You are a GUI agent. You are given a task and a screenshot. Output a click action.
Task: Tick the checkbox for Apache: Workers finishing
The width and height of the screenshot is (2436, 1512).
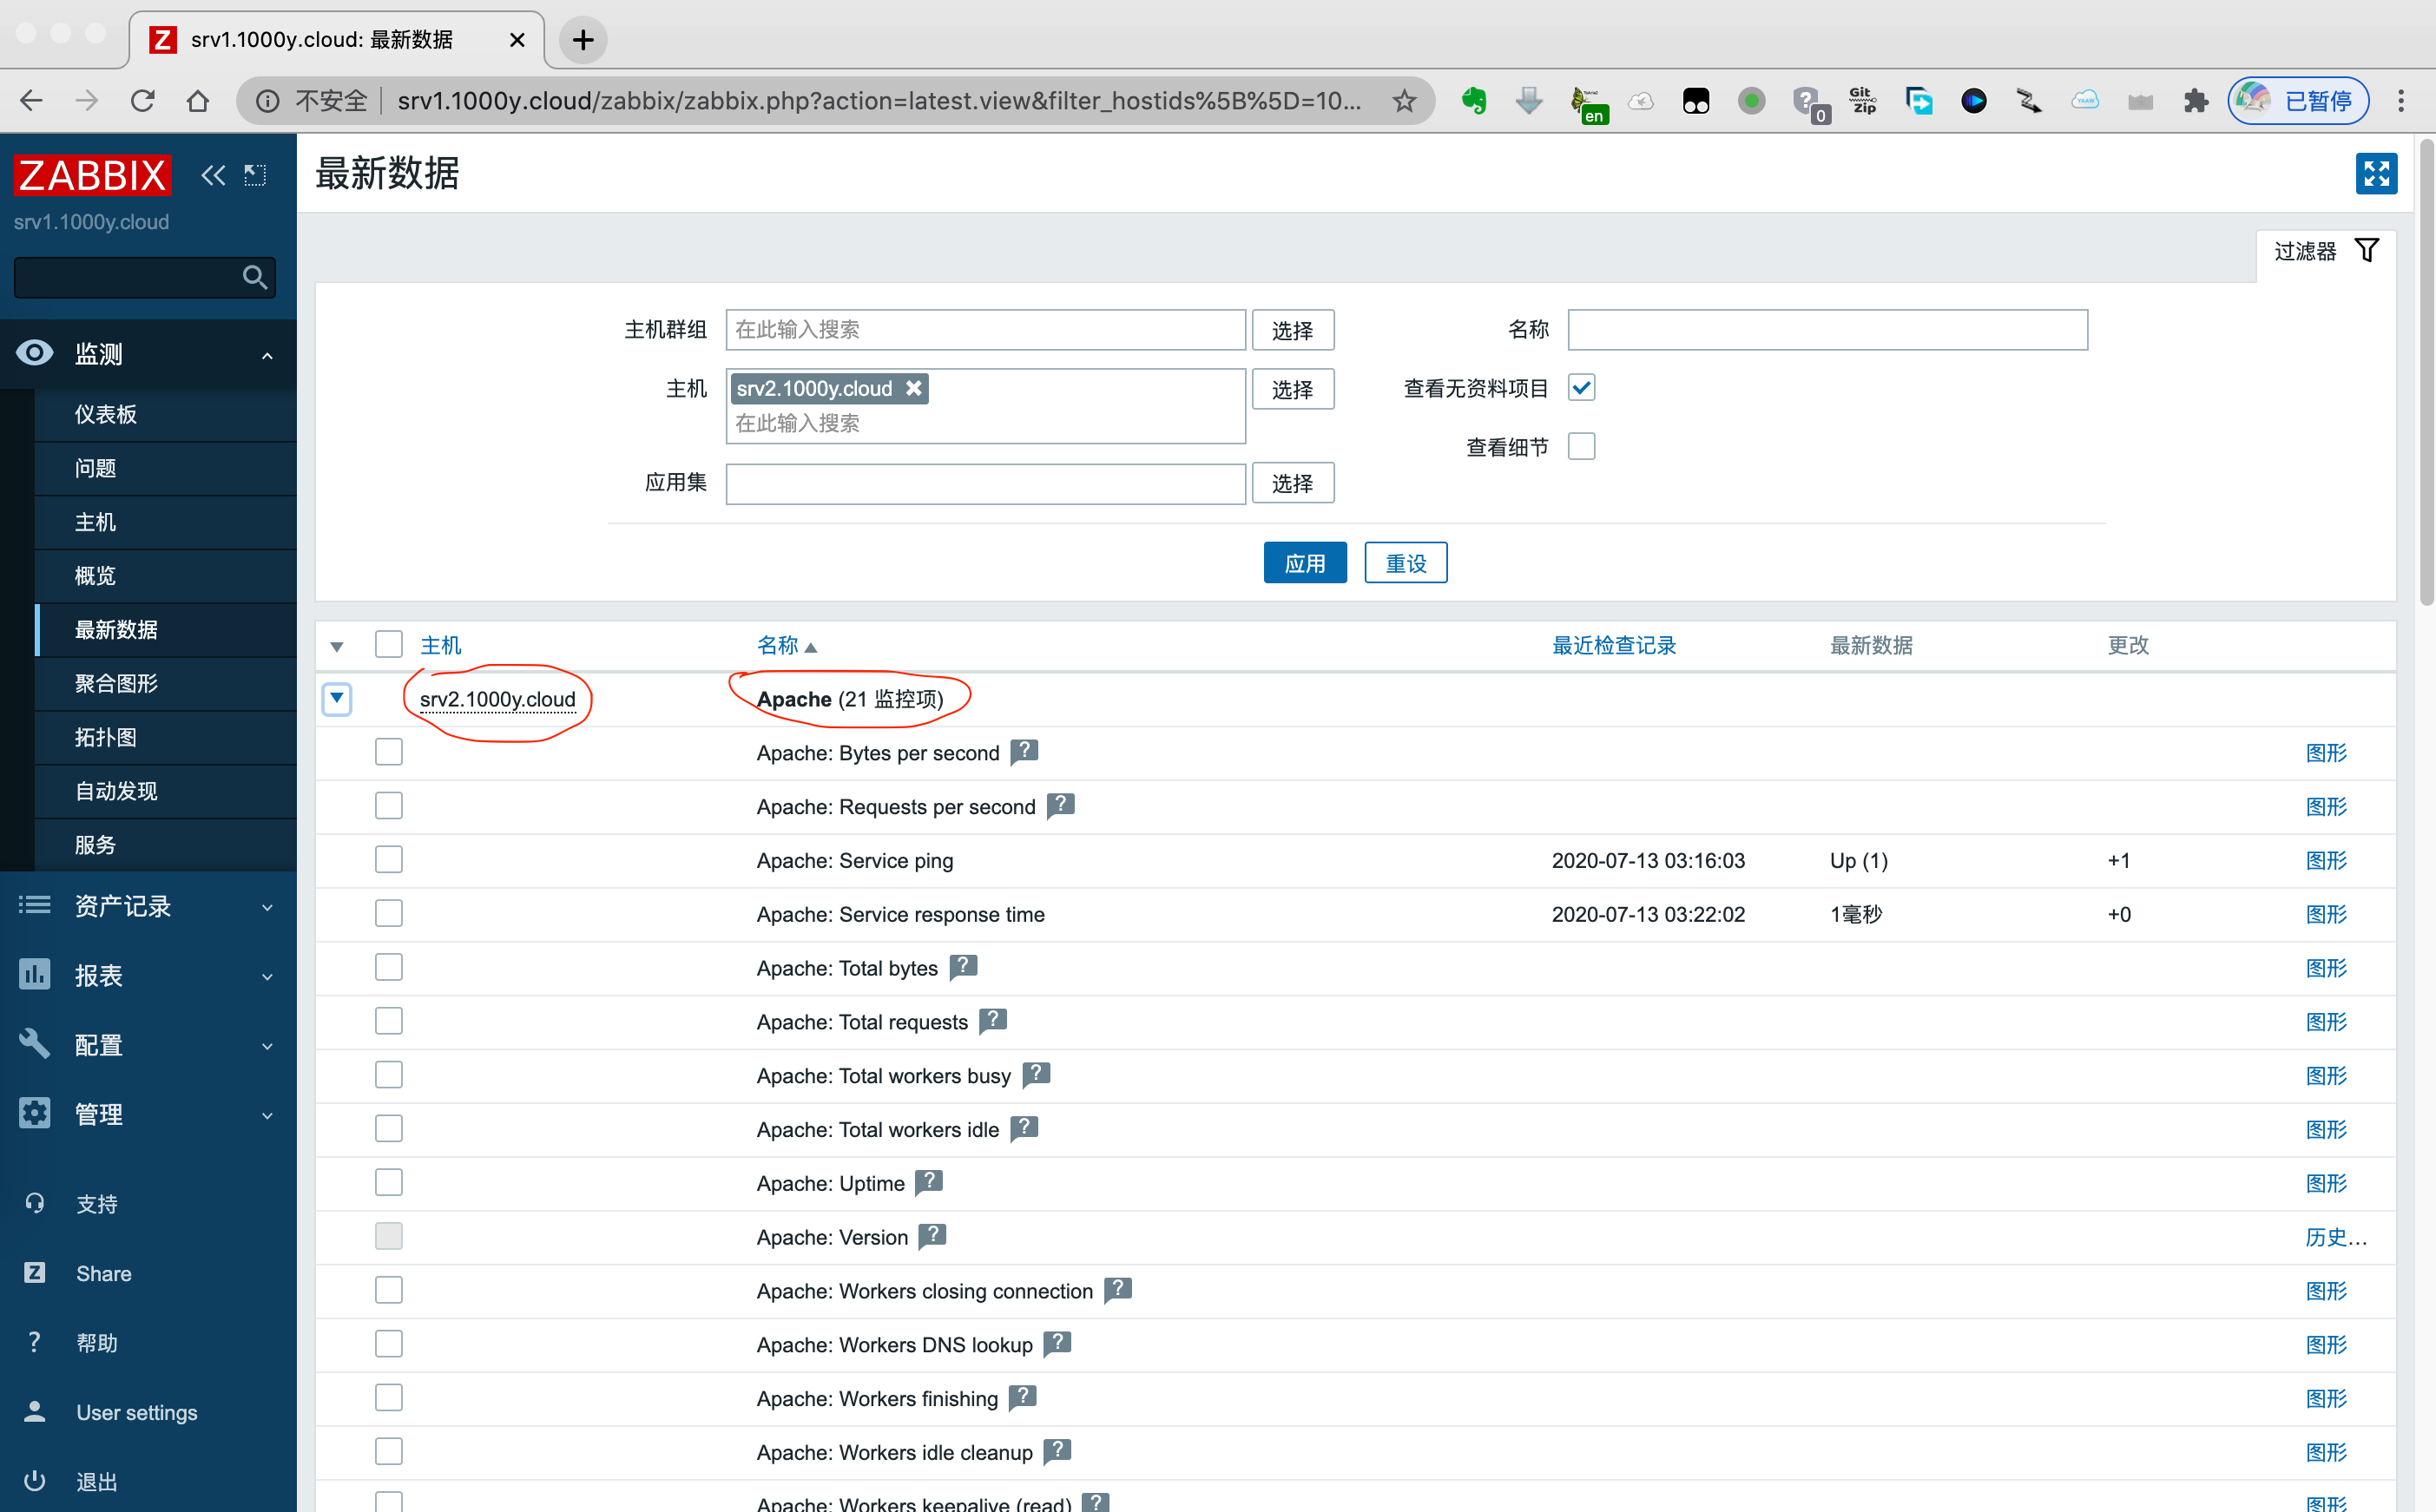click(x=389, y=1397)
